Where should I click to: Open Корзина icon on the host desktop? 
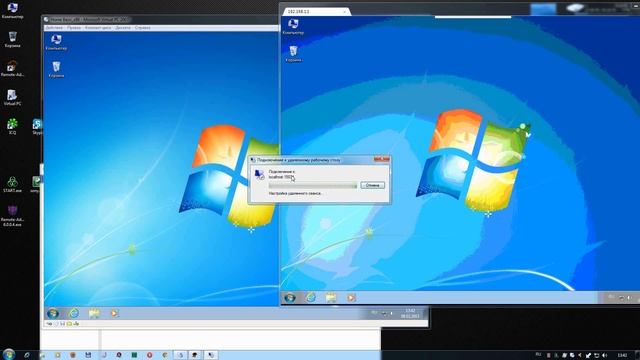click(x=13, y=39)
